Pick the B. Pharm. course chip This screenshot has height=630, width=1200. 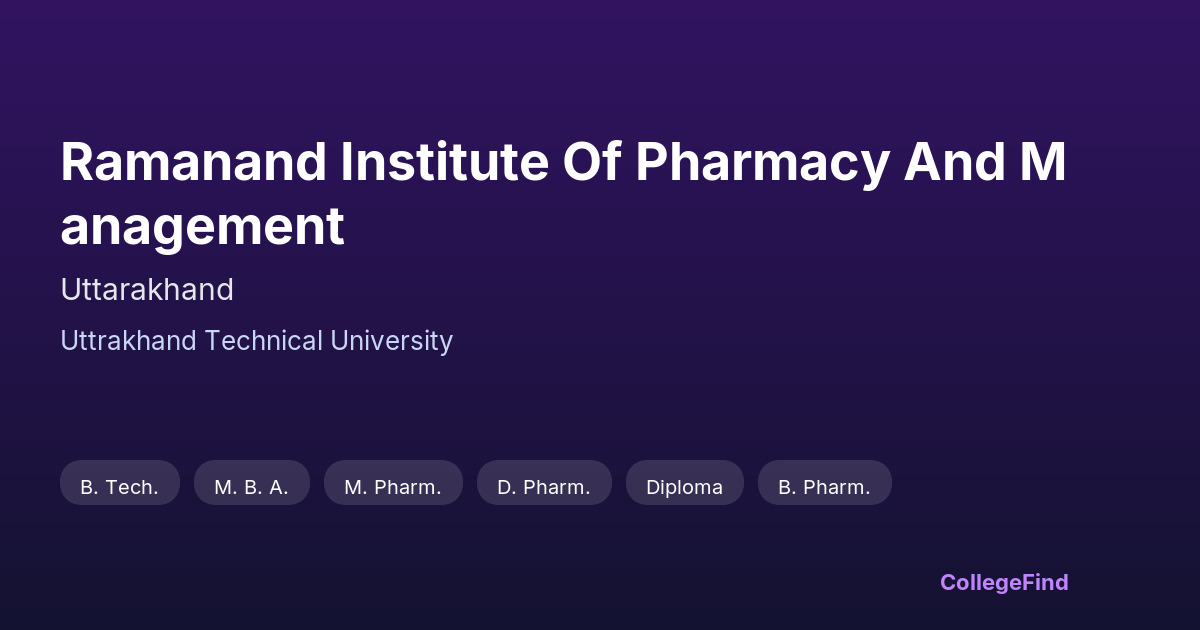824,487
